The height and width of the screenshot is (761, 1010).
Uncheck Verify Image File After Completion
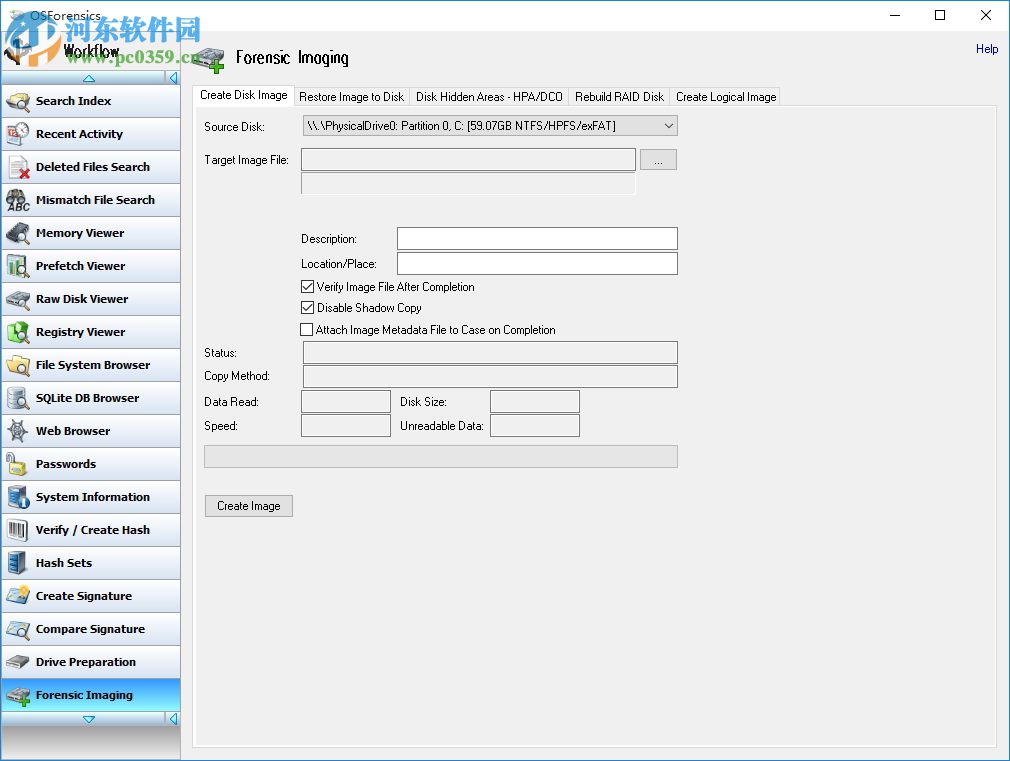306,287
